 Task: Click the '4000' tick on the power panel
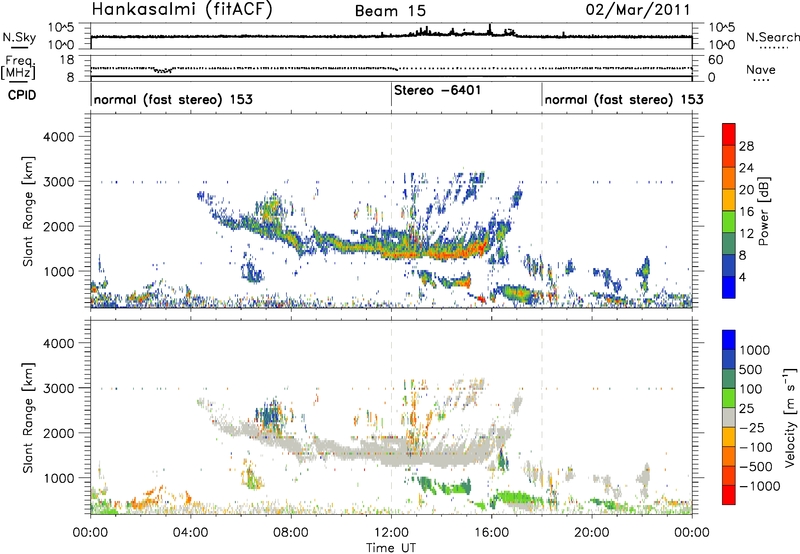pos(58,137)
